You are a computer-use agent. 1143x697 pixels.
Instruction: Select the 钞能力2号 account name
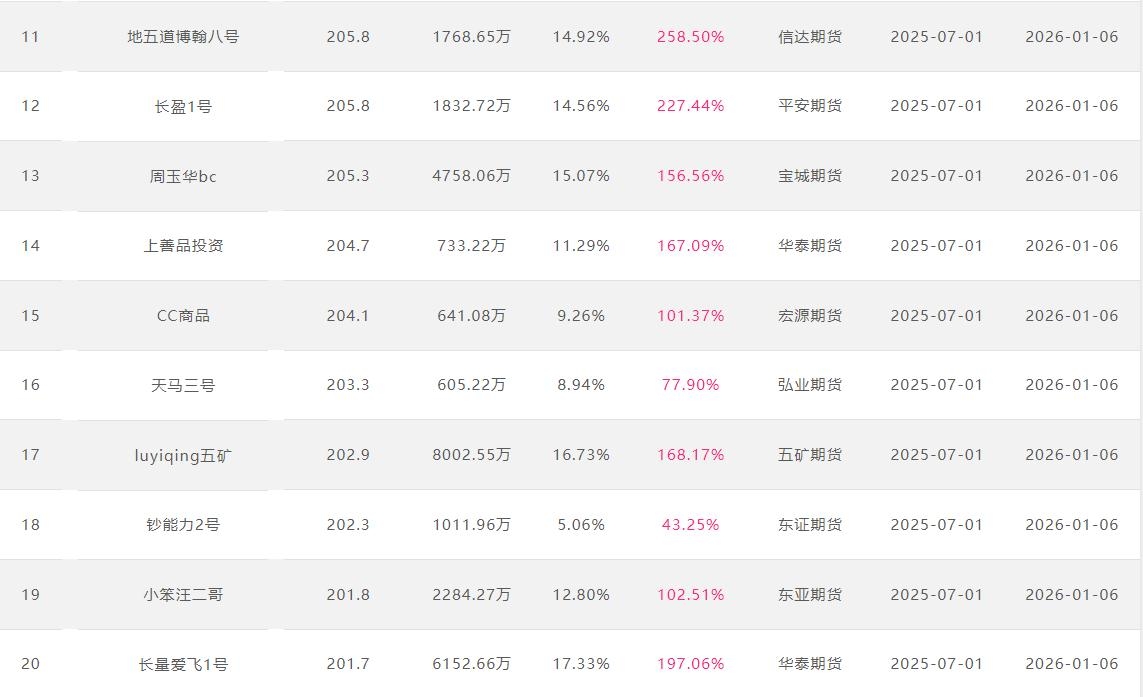coord(183,525)
